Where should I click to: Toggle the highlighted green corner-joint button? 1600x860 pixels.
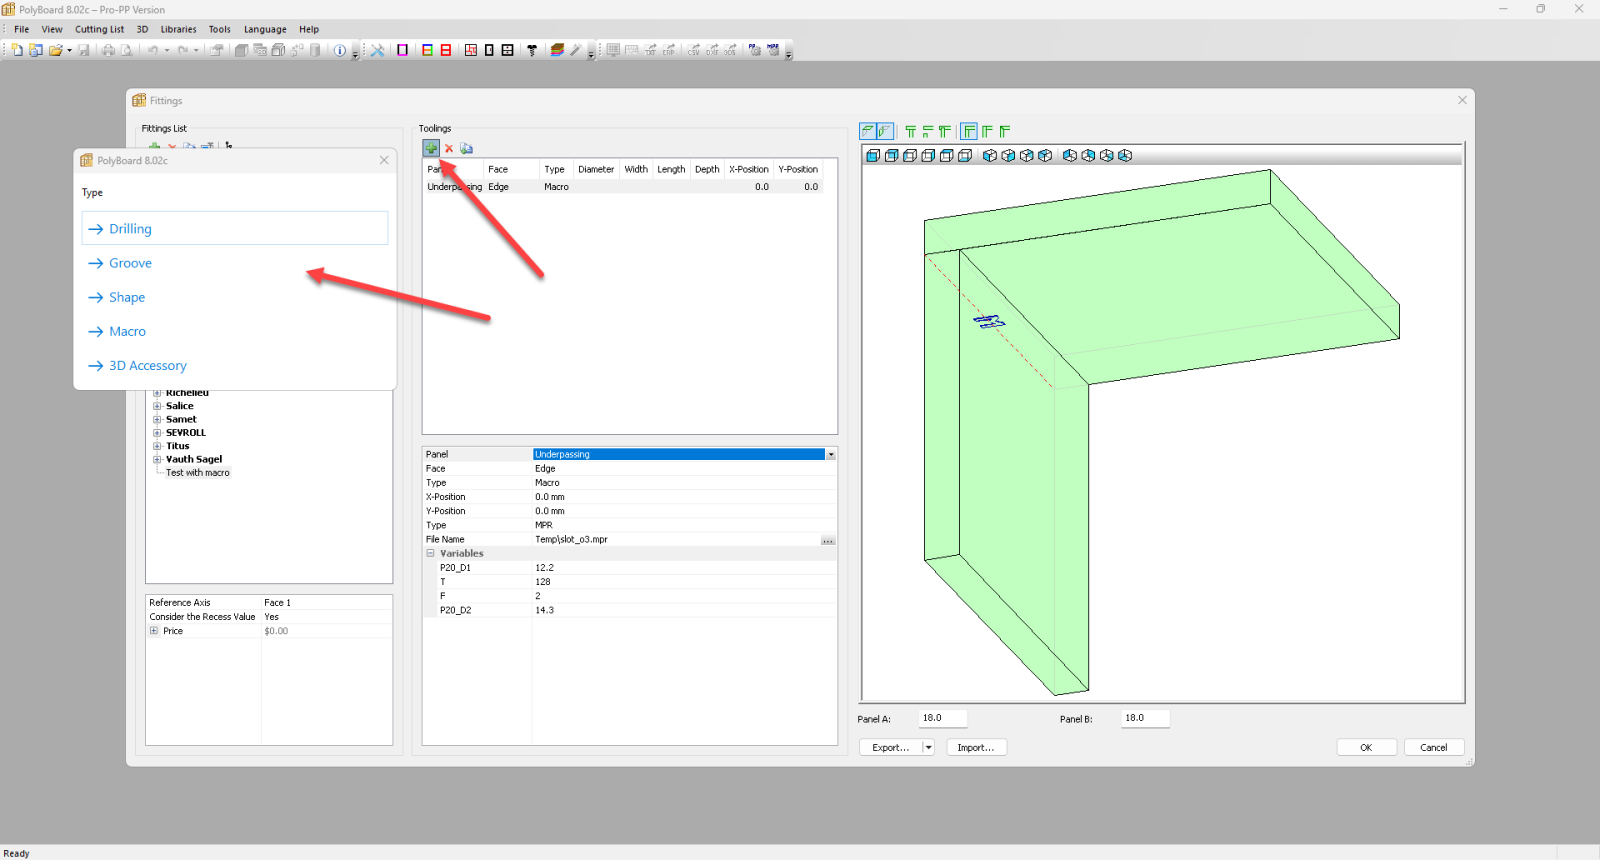(x=969, y=132)
